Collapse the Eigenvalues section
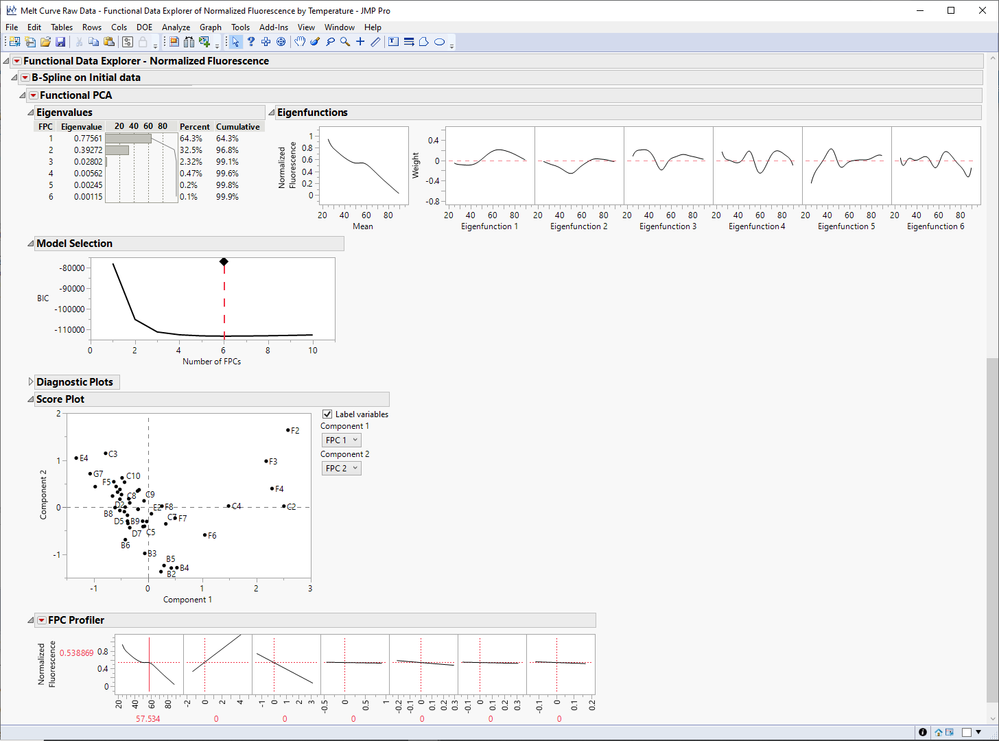This screenshot has height=741, width=999. point(30,112)
